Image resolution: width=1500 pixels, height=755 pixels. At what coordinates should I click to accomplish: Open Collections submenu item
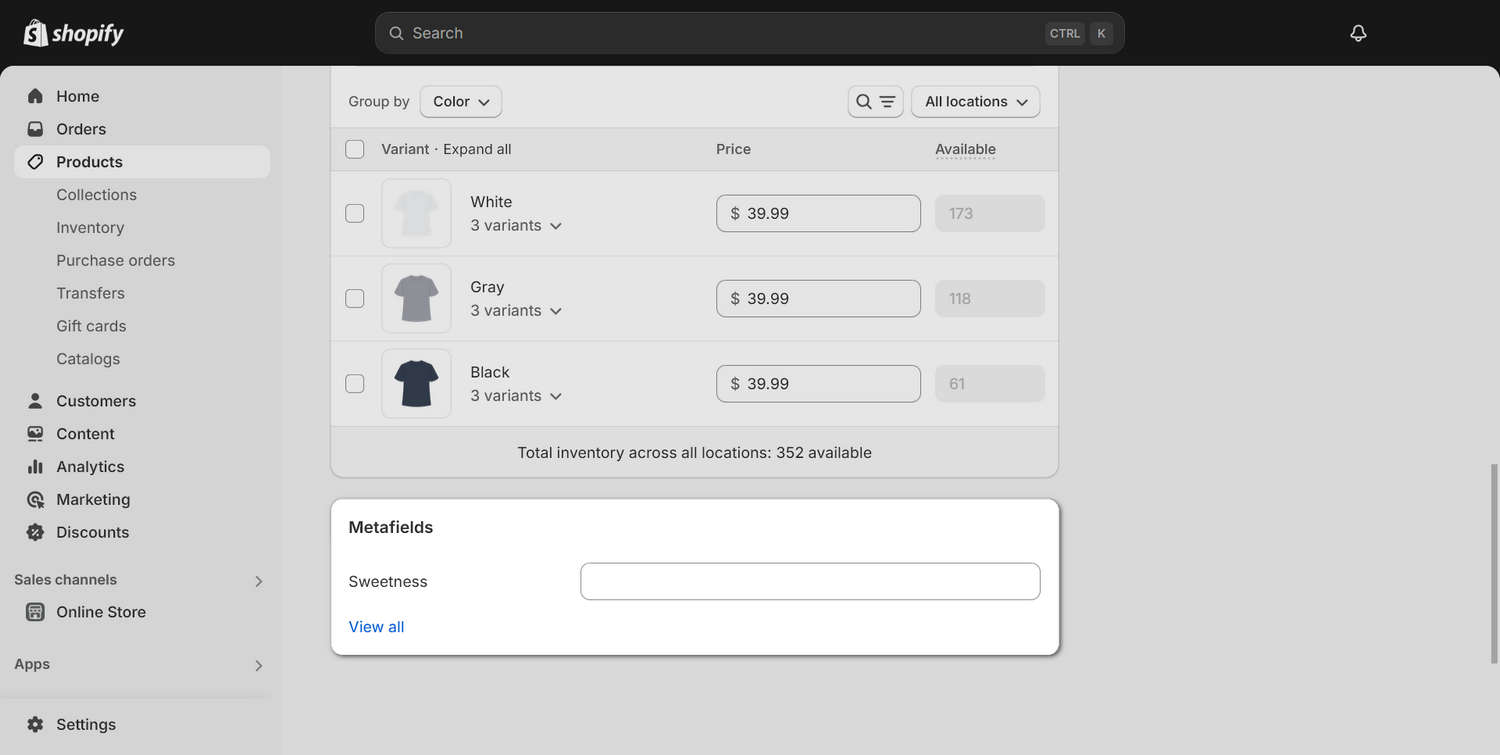point(96,195)
